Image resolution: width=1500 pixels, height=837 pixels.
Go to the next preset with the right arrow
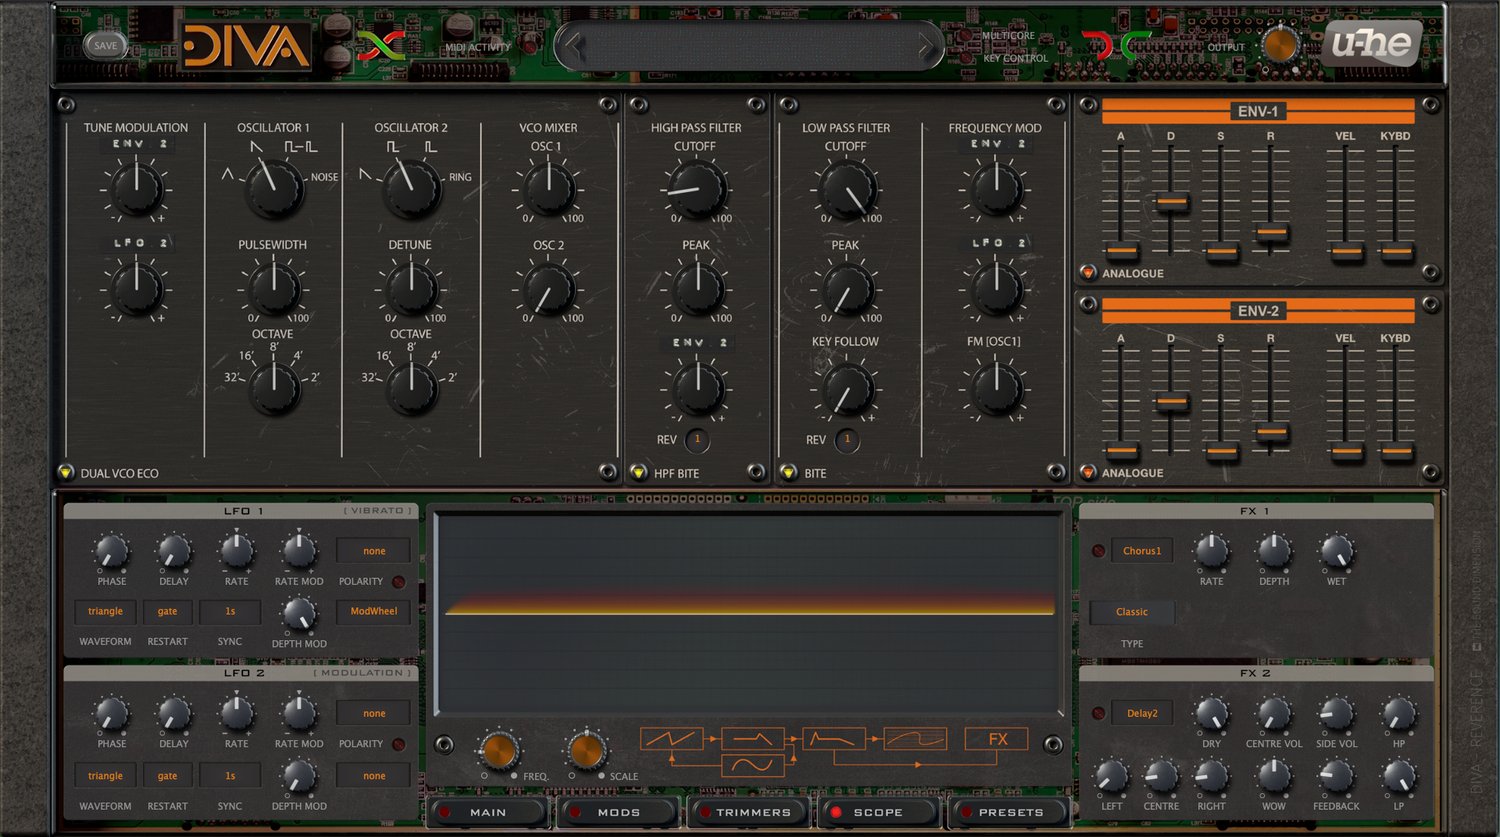(927, 45)
